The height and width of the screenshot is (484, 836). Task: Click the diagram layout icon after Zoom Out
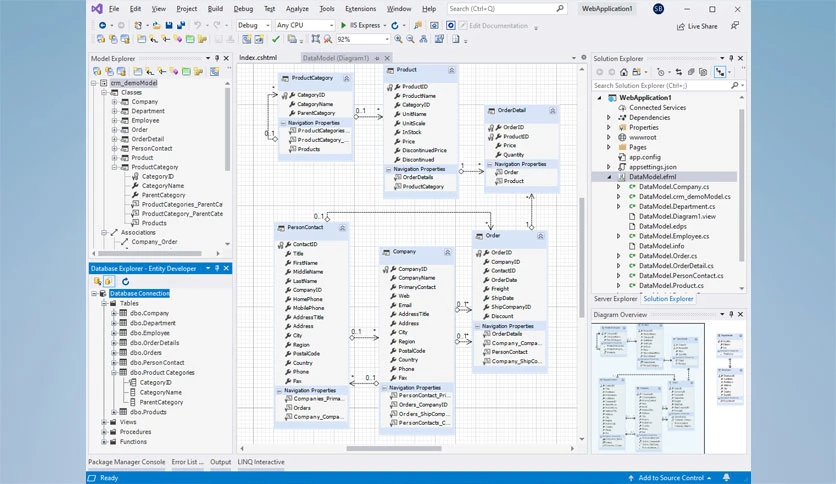tap(423, 39)
